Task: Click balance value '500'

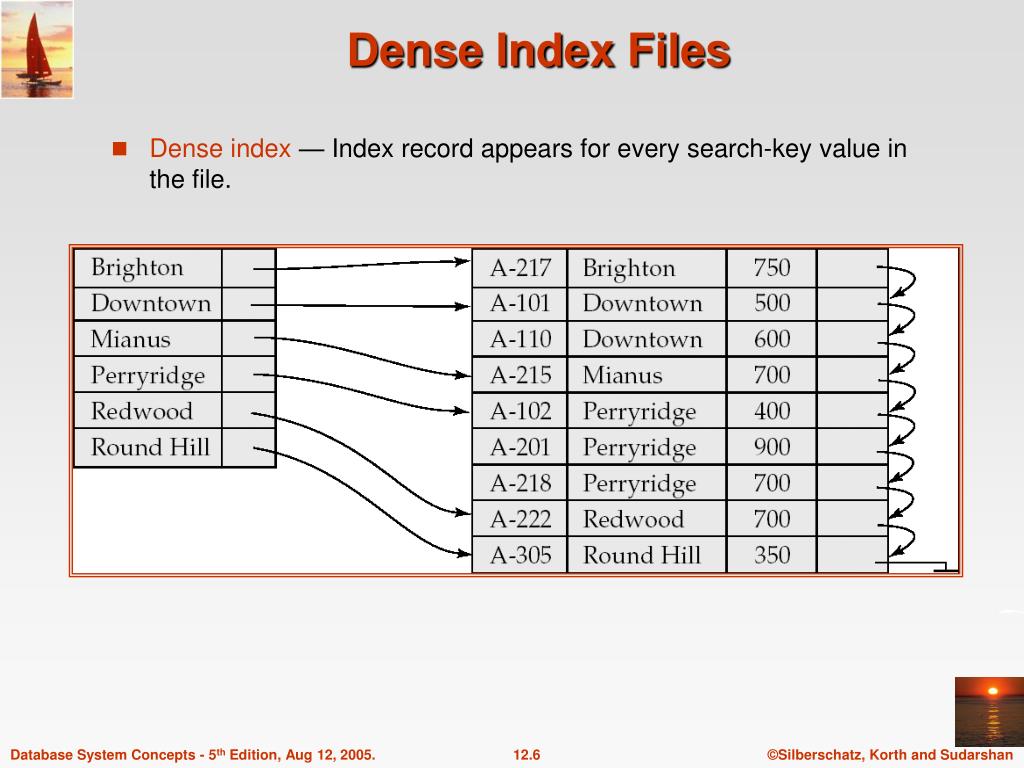Action: click(772, 303)
